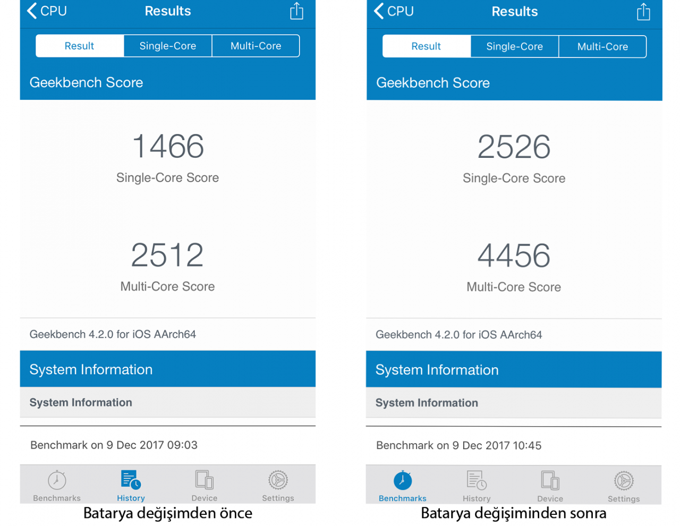Screen dimensions: 680x526
Task: Open History icon in right screenshot tab bar
Action: pyautogui.click(x=476, y=482)
